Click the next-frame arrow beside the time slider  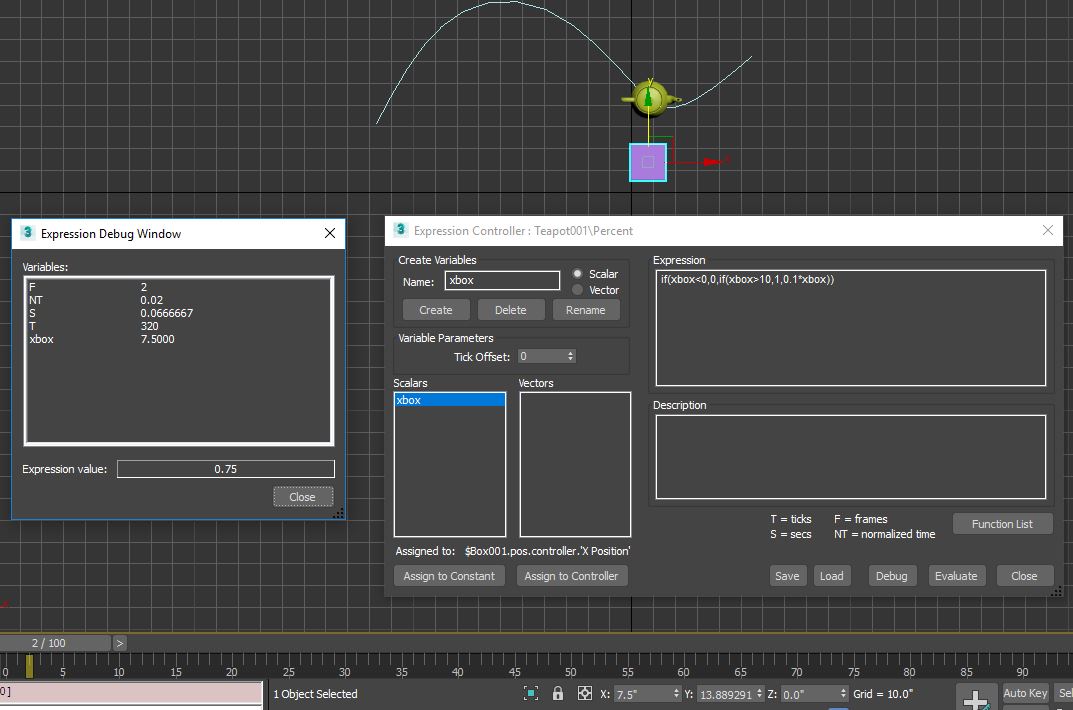[x=119, y=643]
